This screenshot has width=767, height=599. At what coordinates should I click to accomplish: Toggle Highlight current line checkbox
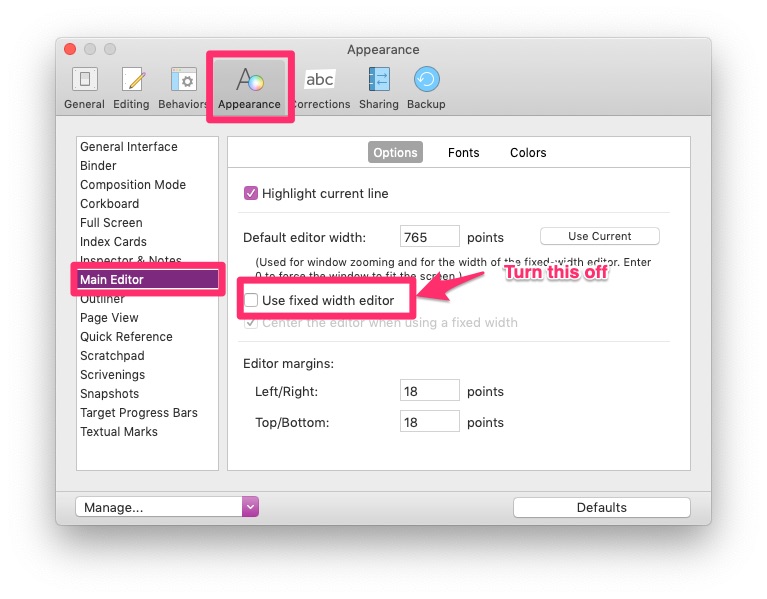[x=250, y=193]
